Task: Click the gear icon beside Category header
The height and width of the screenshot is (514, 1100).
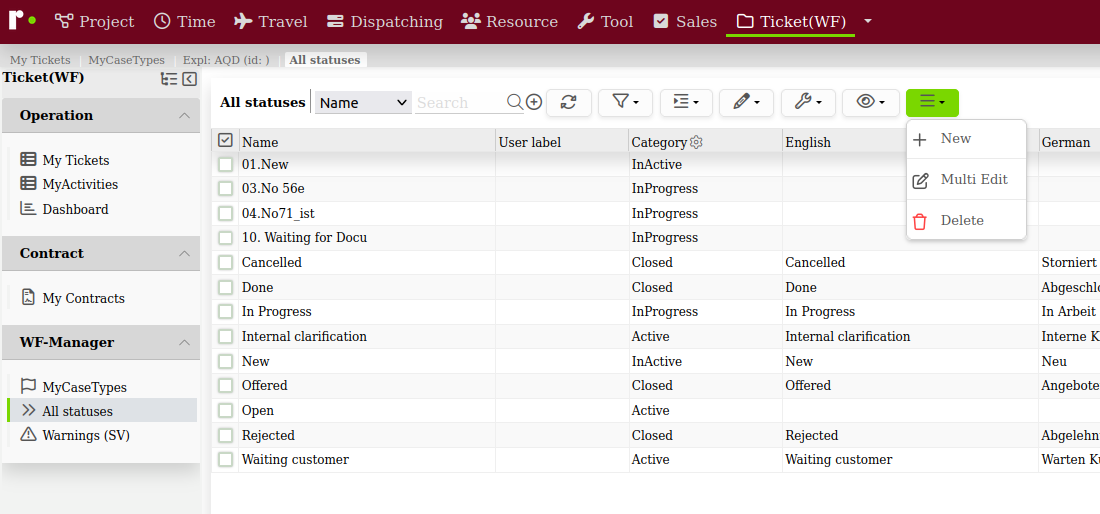Action: point(696,142)
